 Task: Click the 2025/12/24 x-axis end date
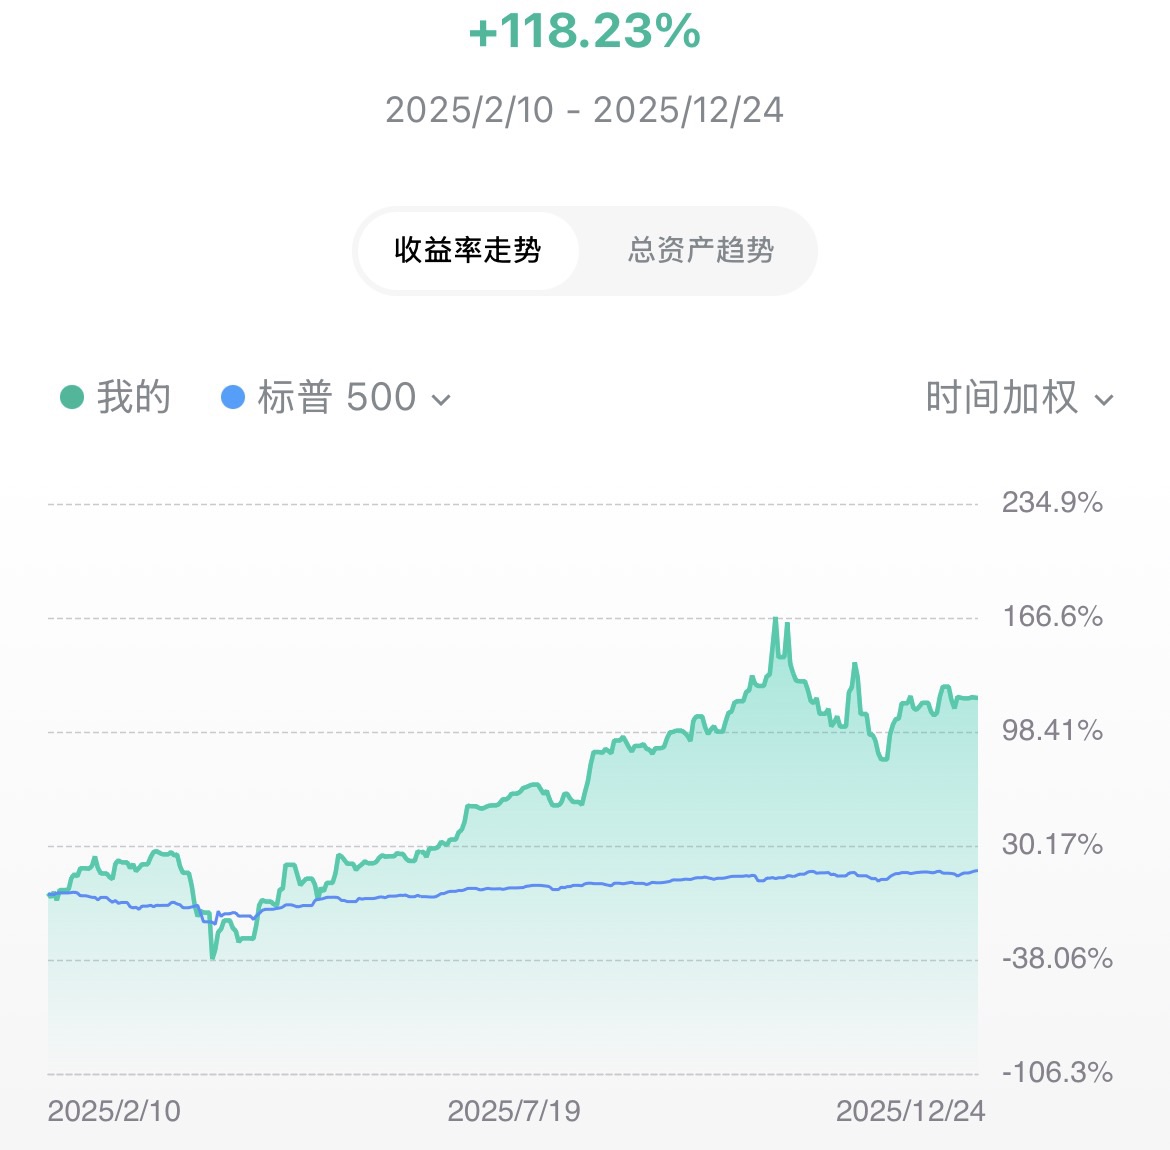[910, 1111]
